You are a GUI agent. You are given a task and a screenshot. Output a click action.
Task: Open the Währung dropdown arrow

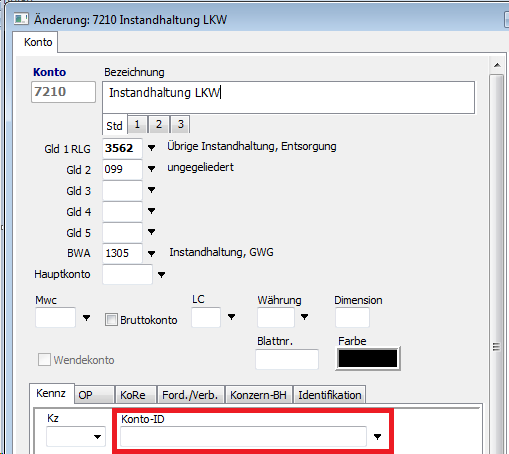(x=304, y=317)
